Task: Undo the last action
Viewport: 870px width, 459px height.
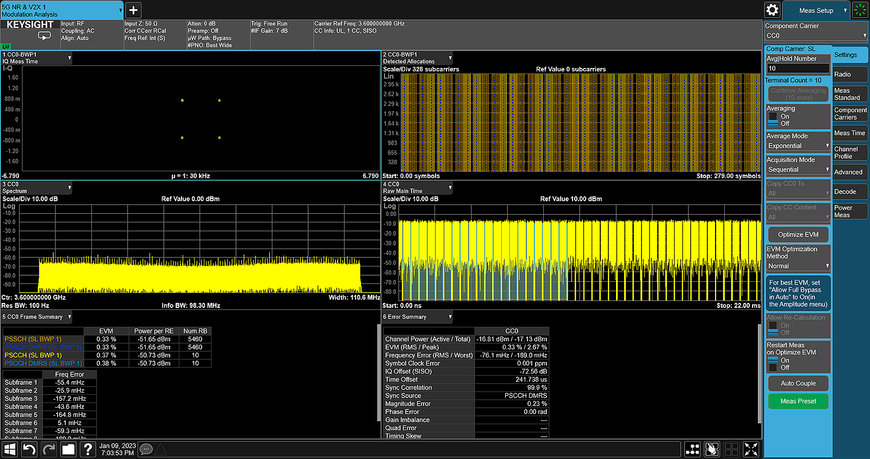Action: [29, 449]
